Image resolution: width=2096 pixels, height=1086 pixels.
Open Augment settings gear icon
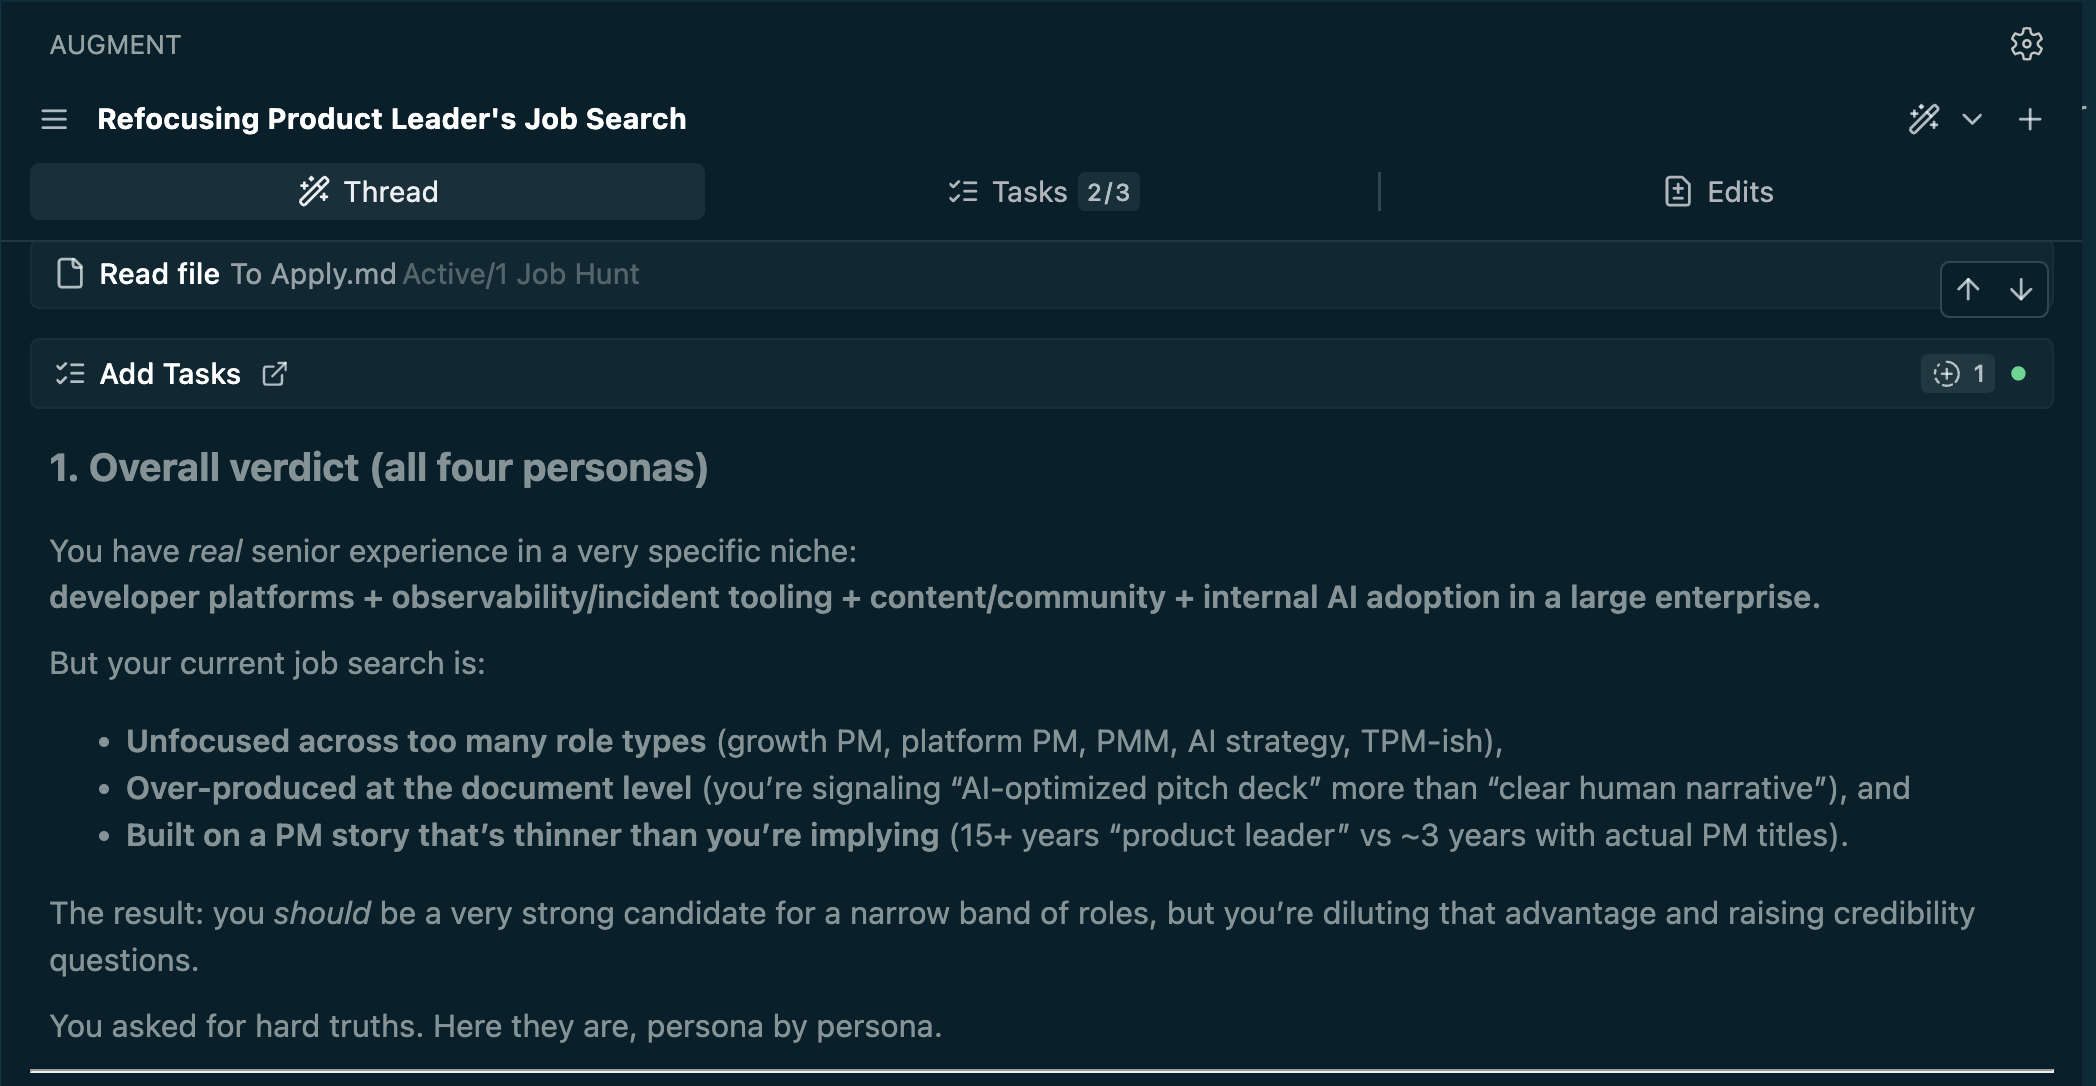click(2026, 44)
